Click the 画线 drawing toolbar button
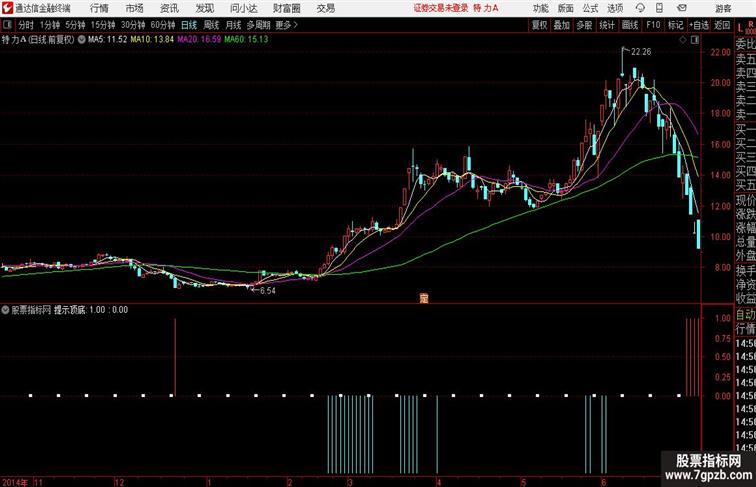The image size is (756, 487). [630, 25]
